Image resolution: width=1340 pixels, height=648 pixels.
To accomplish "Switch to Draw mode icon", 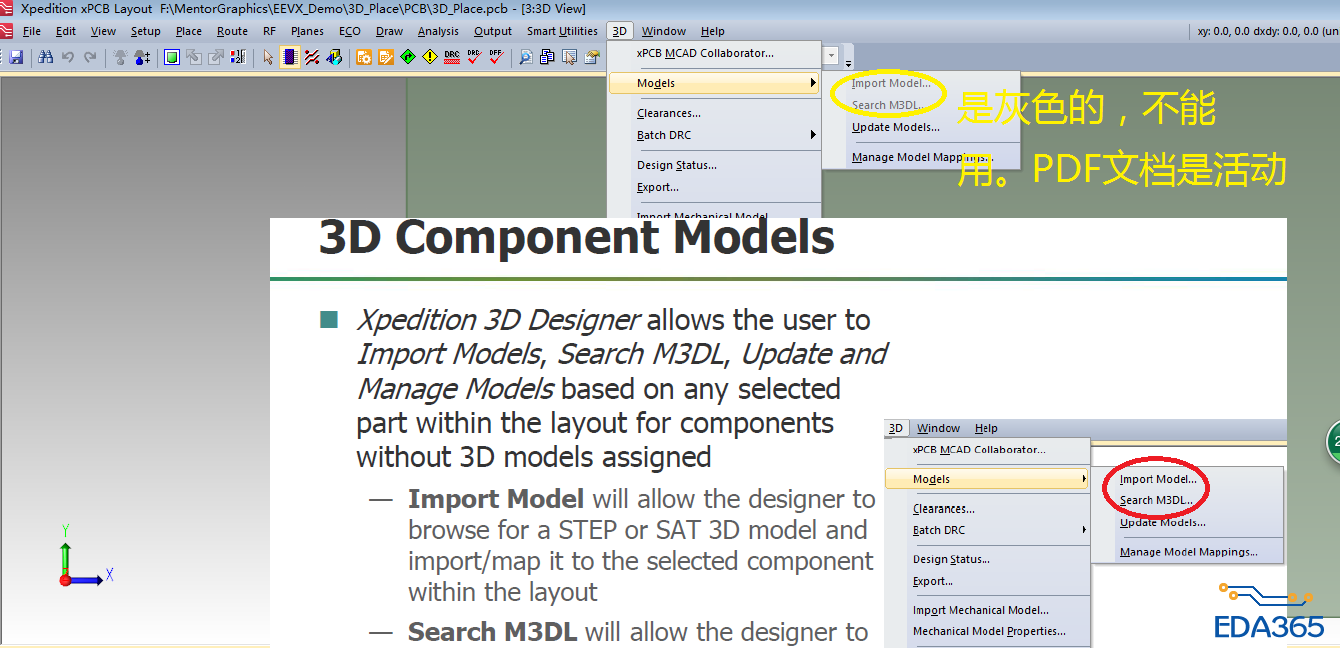I will pyautogui.click(x=334, y=57).
